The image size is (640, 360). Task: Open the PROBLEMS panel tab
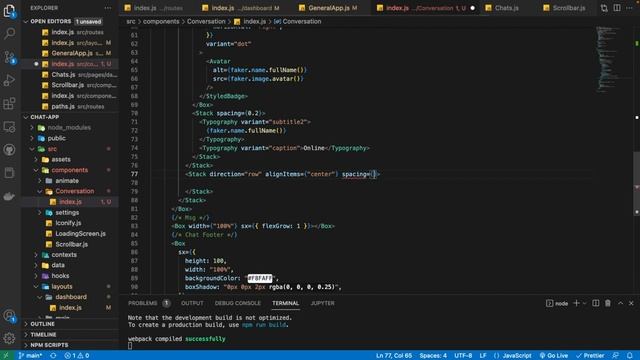(x=142, y=303)
